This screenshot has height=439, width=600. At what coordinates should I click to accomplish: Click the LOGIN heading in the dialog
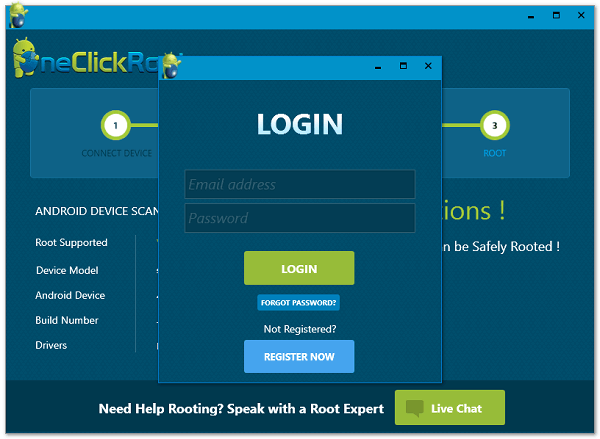coord(300,124)
